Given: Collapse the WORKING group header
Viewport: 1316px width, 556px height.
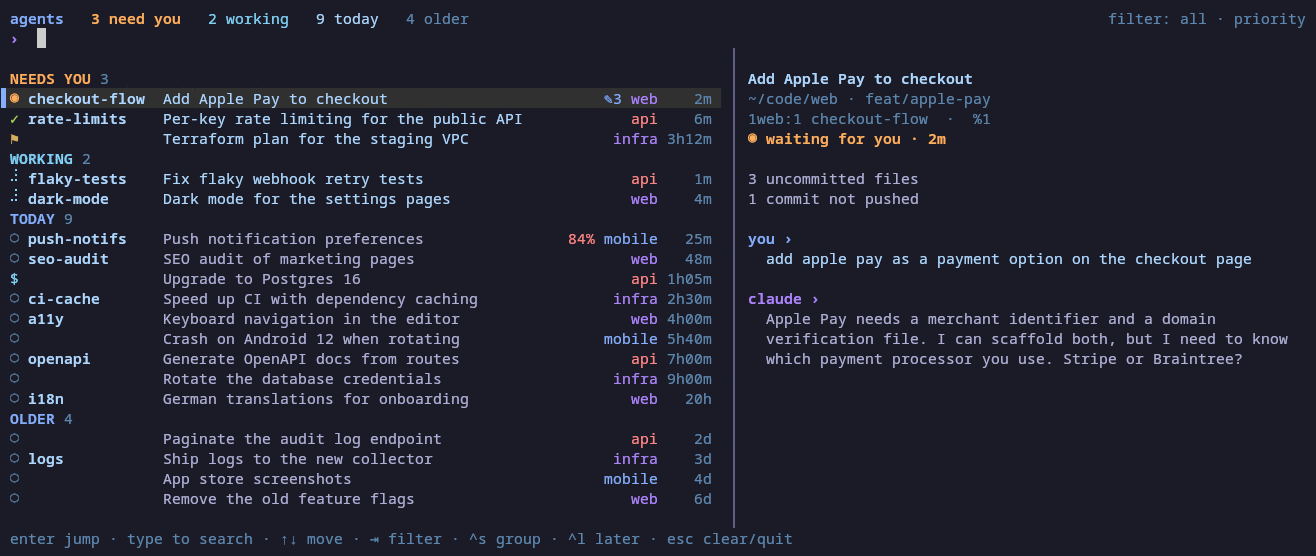Looking at the screenshot, I should coord(50,159).
